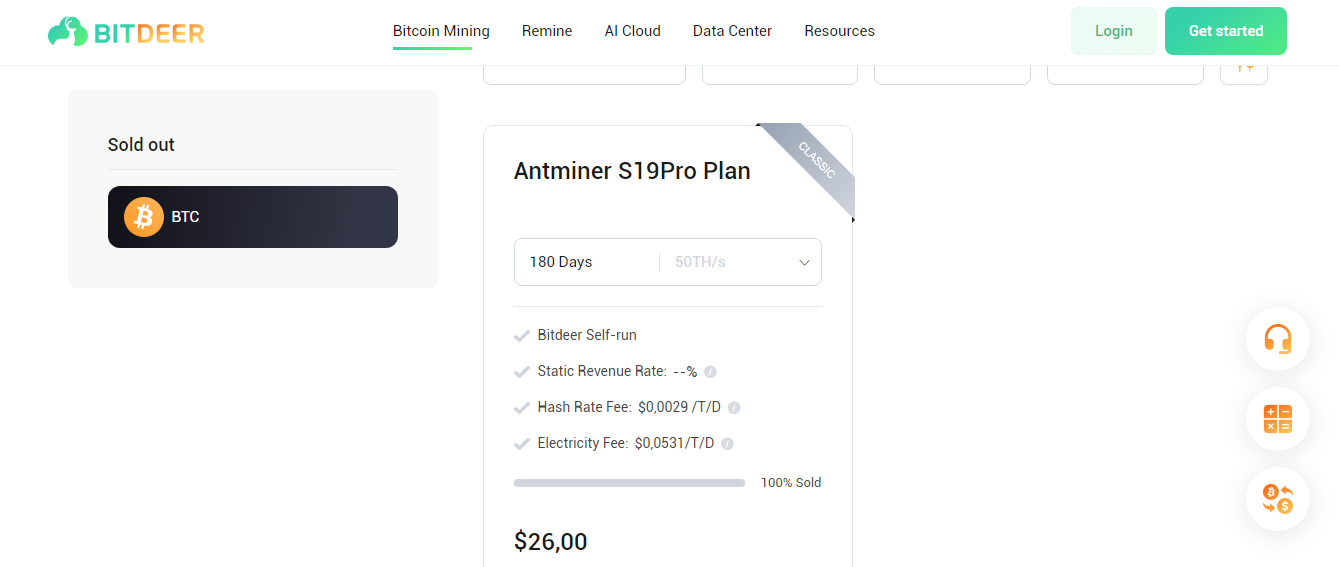Open the Bitcoin Mining menu
The width and height of the screenshot is (1339, 567).
pyautogui.click(x=441, y=31)
